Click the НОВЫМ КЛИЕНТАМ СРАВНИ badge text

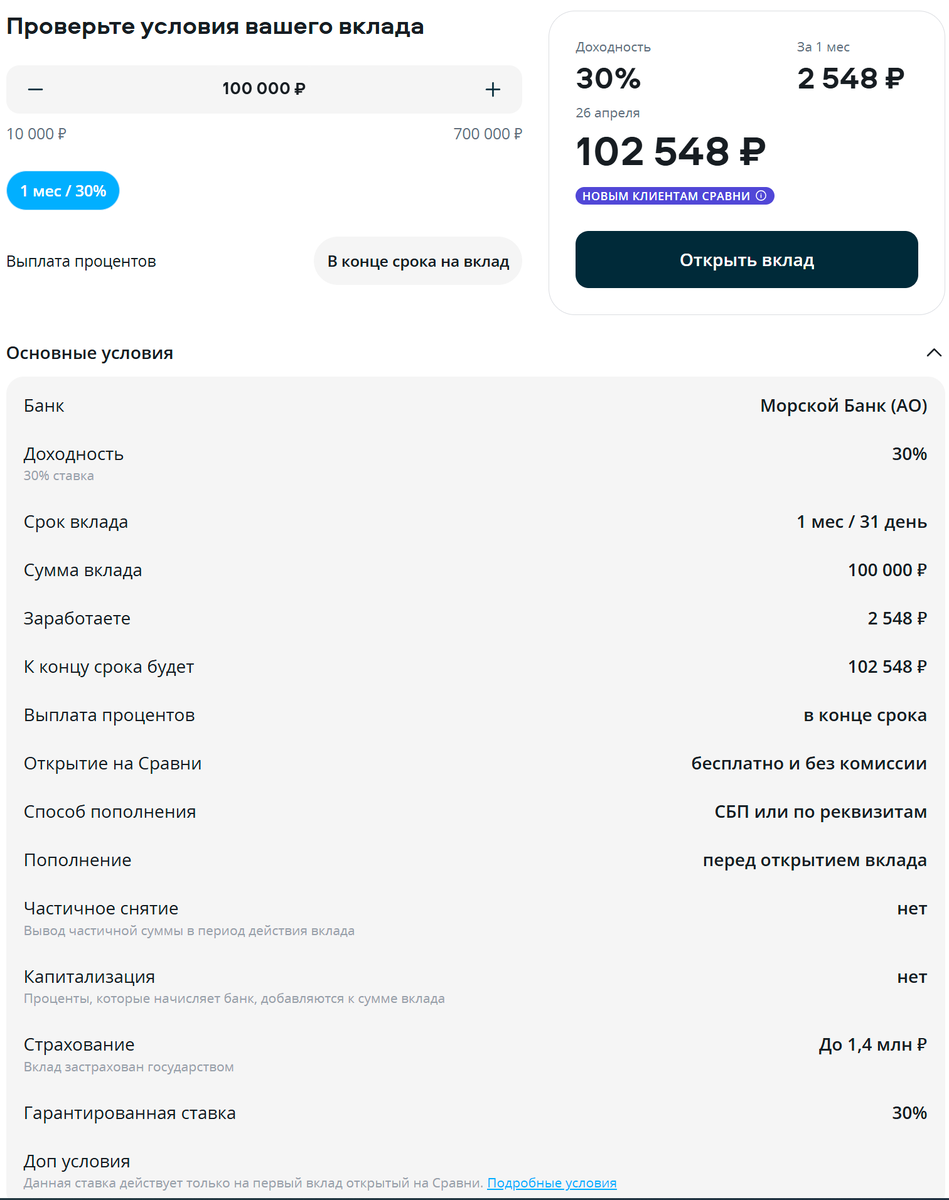[x=666, y=196]
